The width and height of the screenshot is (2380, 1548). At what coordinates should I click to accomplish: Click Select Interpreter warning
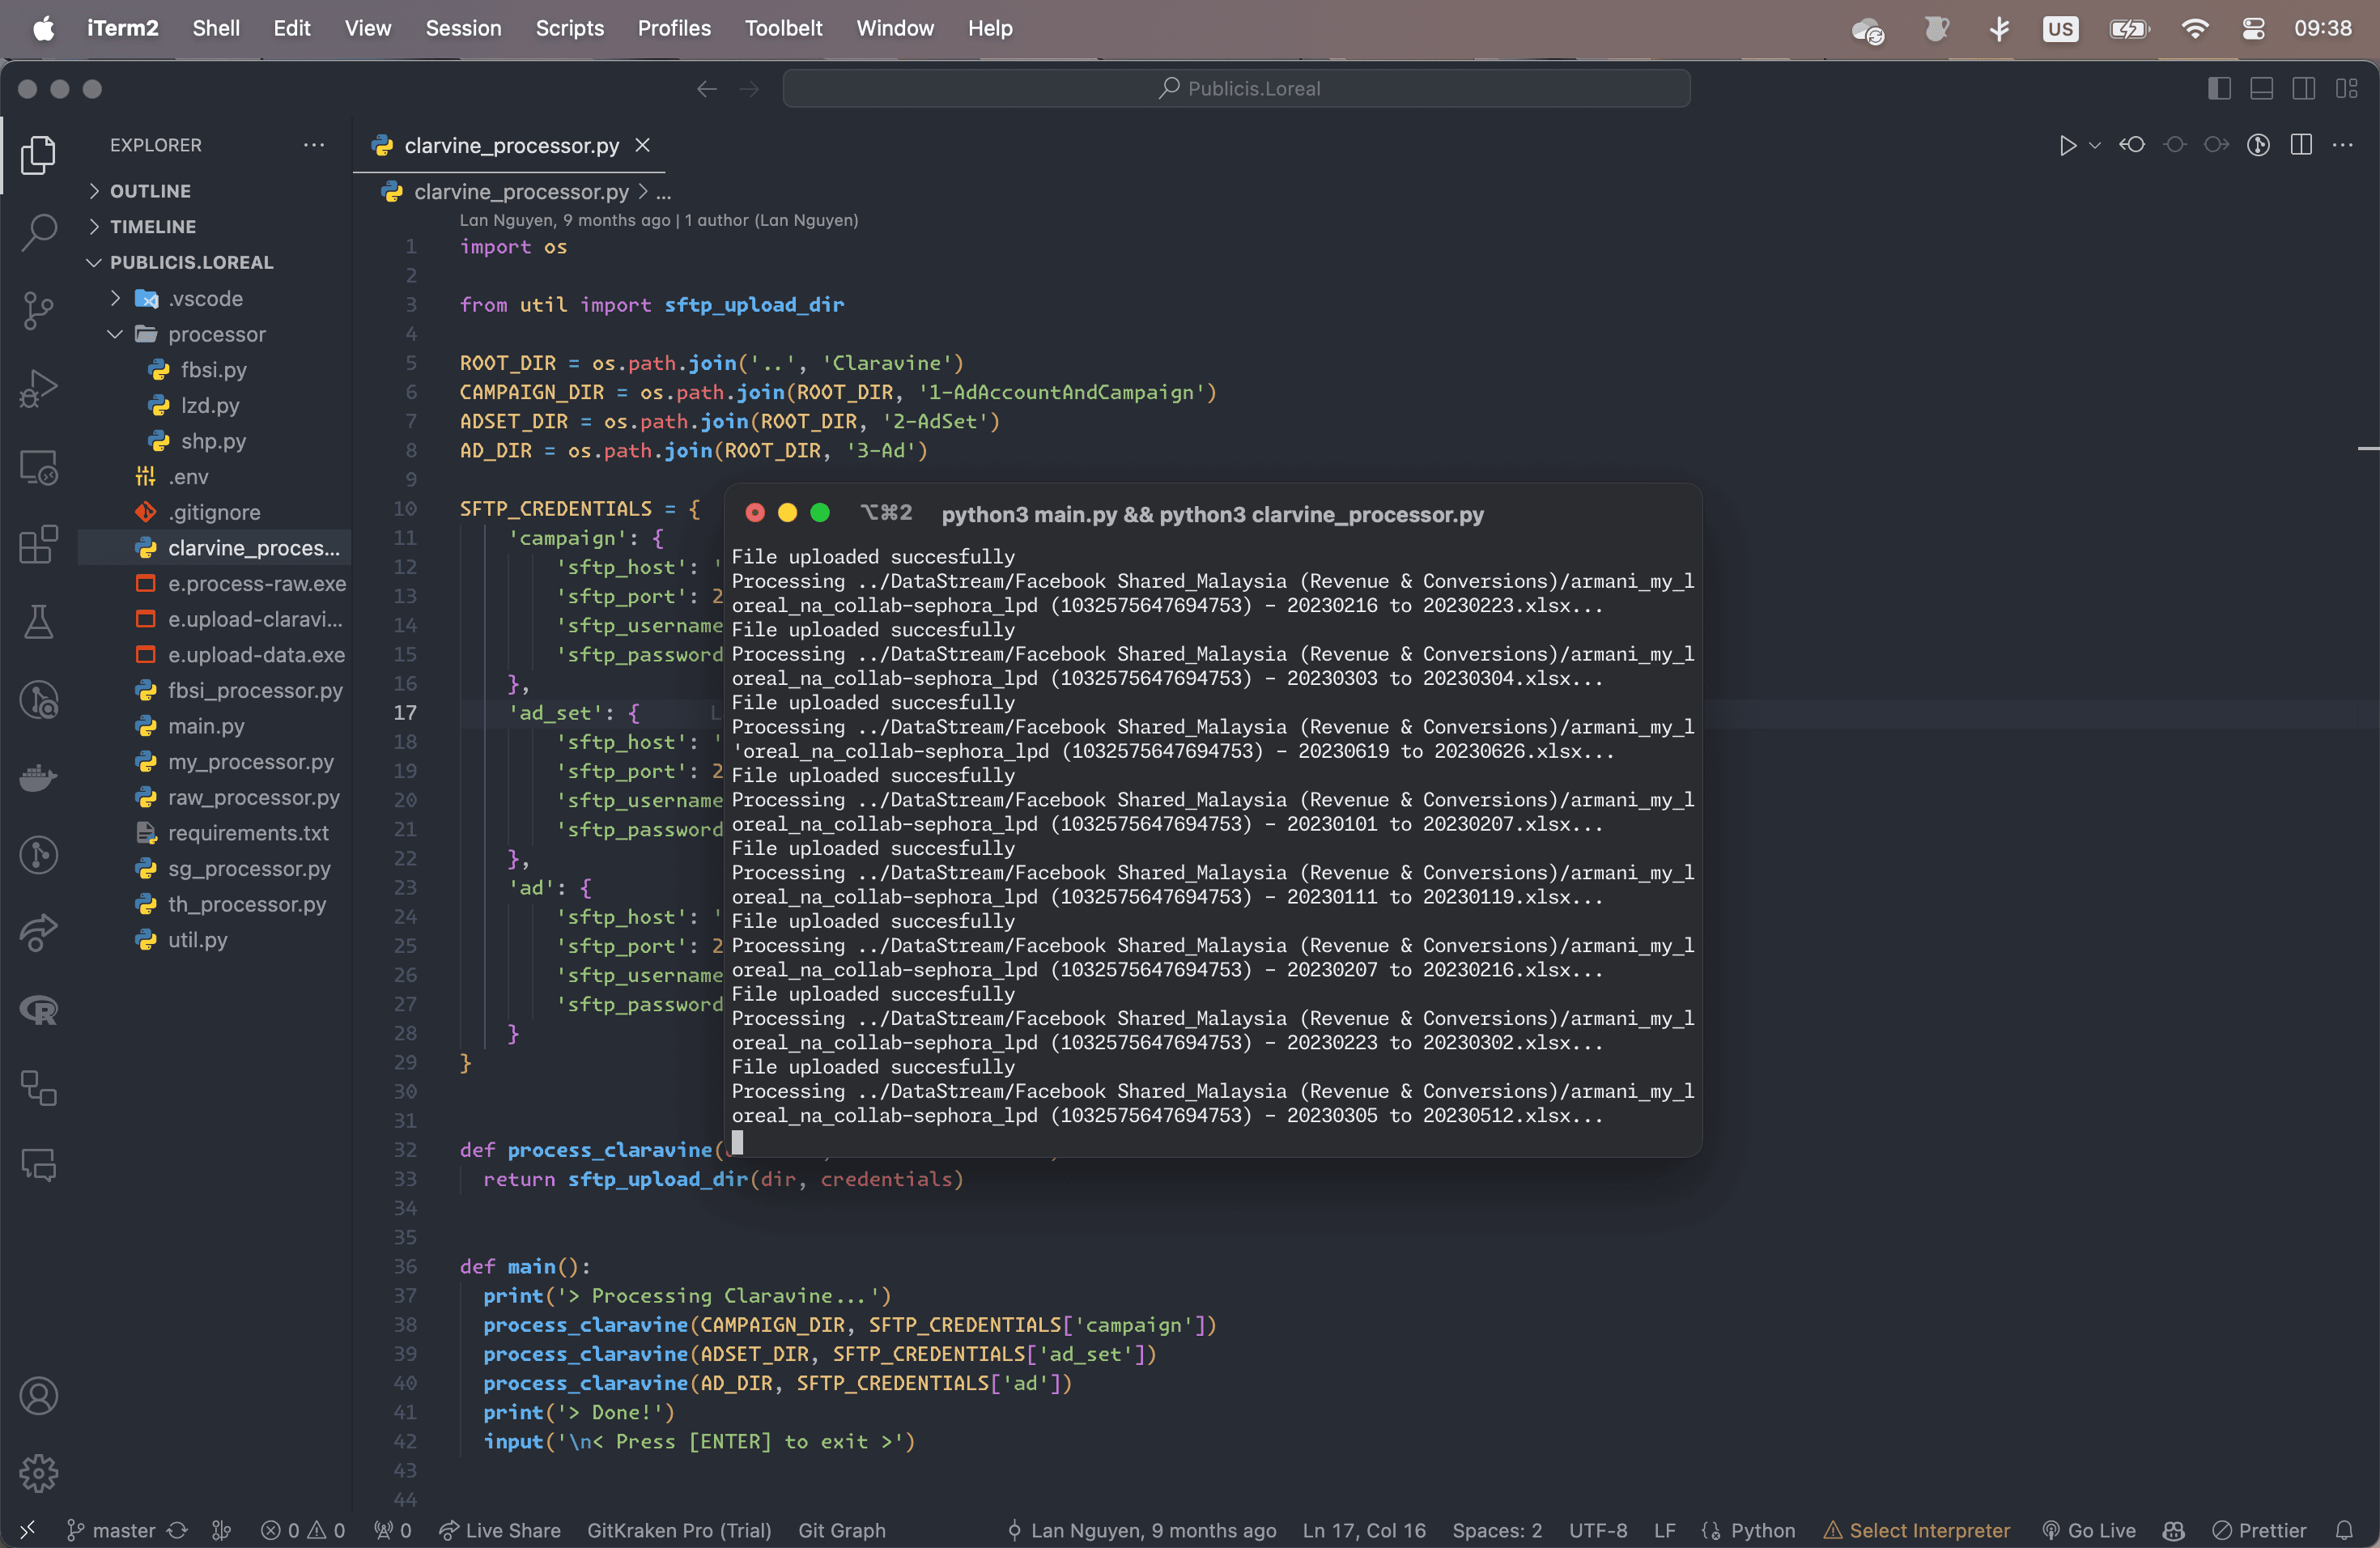pyautogui.click(x=1916, y=1530)
